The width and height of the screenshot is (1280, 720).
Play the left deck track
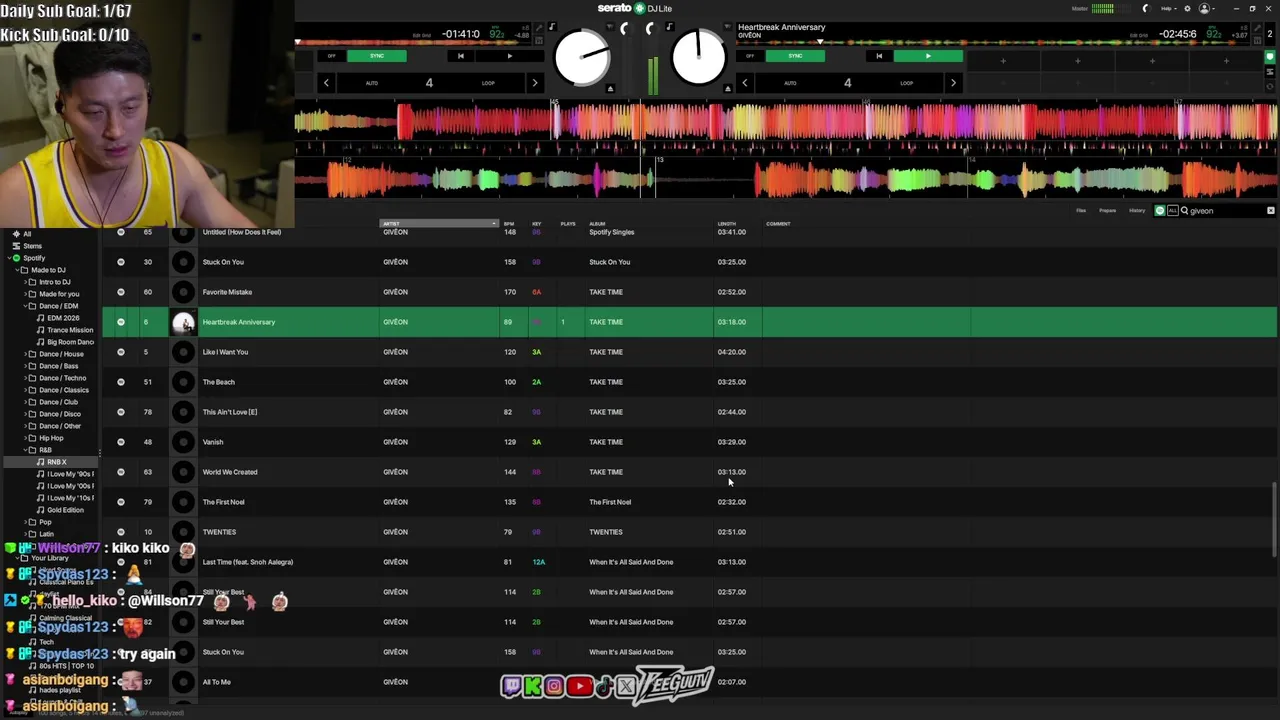[509, 56]
